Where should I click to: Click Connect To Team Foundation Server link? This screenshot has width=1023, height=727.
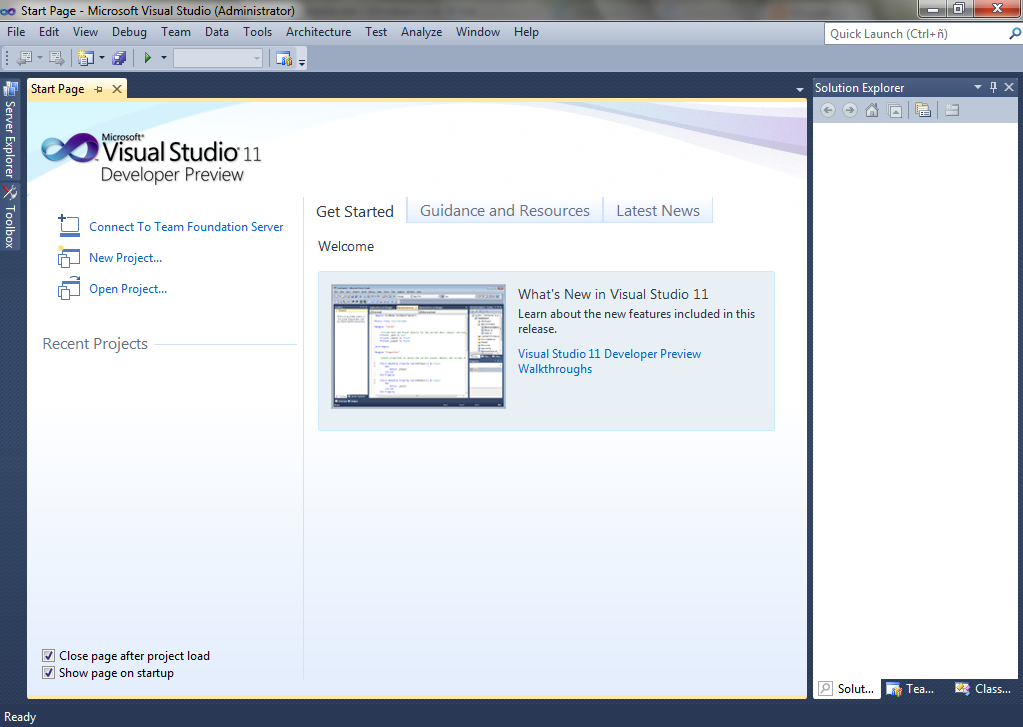tap(186, 227)
